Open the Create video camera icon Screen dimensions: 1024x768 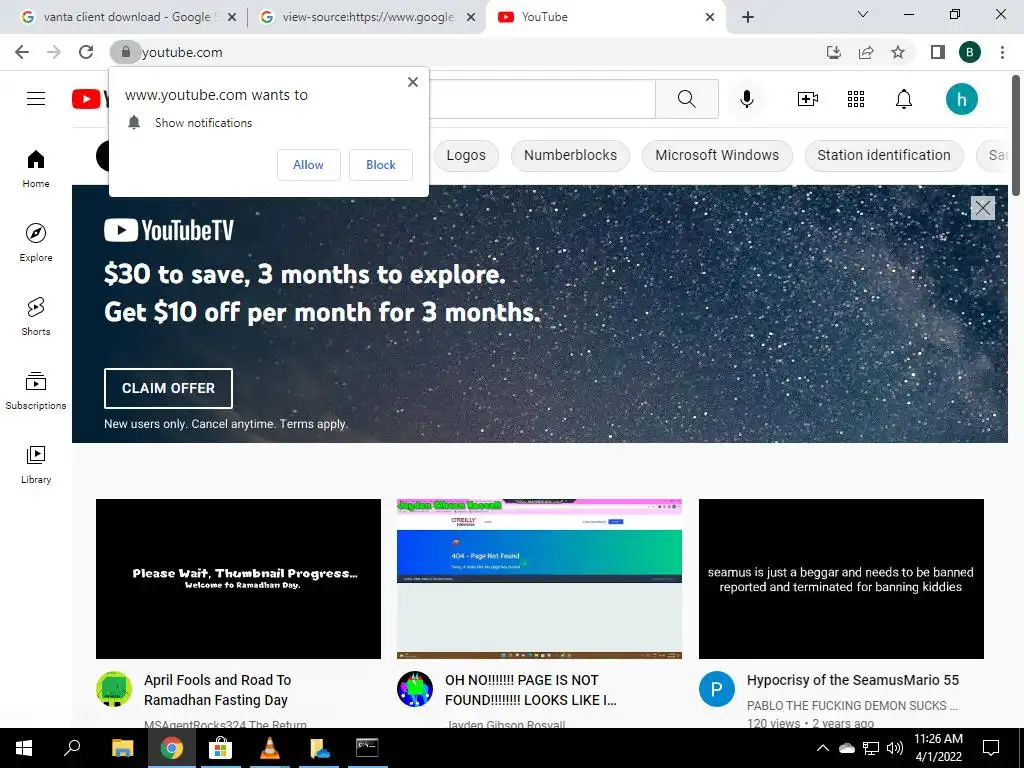808,99
